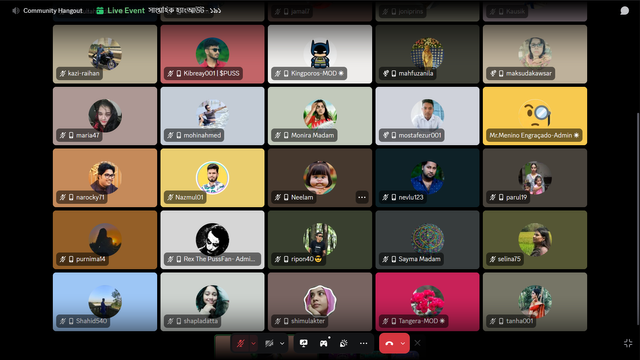Viewport: 640px width, 360px height.
Task: Dismiss the toolbar with the X icon
Action: click(417, 343)
